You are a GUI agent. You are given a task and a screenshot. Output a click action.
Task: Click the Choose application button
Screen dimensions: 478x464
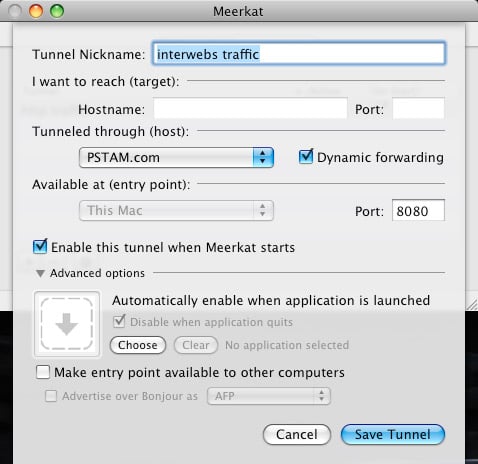click(x=138, y=345)
